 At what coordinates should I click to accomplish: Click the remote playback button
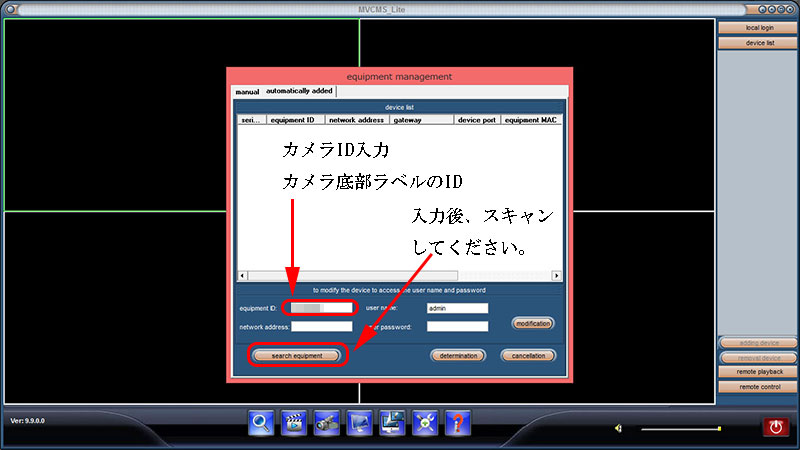(758, 372)
